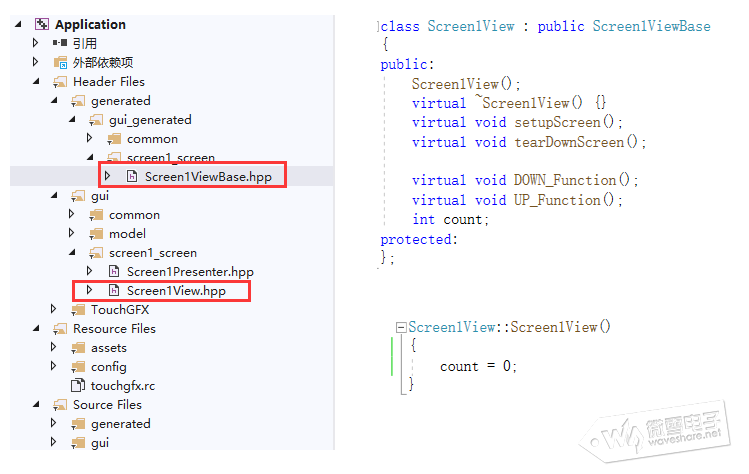Click the 引用 references icon
This screenshot has height=474, width=749.
60,43
